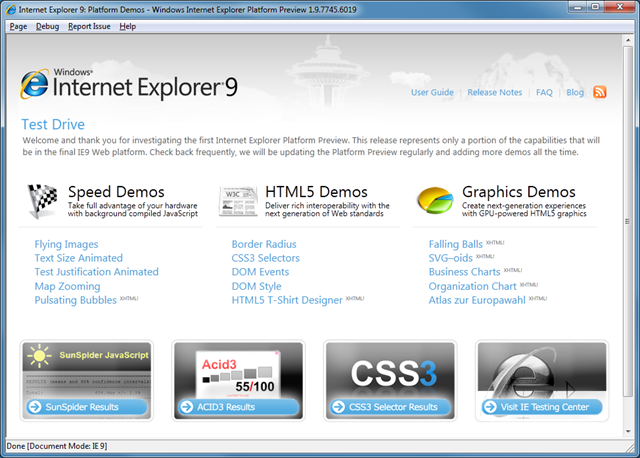Click the Internet Explorer 9 logo
This screenshot has width=640, height=458.
tap(129, 84)
